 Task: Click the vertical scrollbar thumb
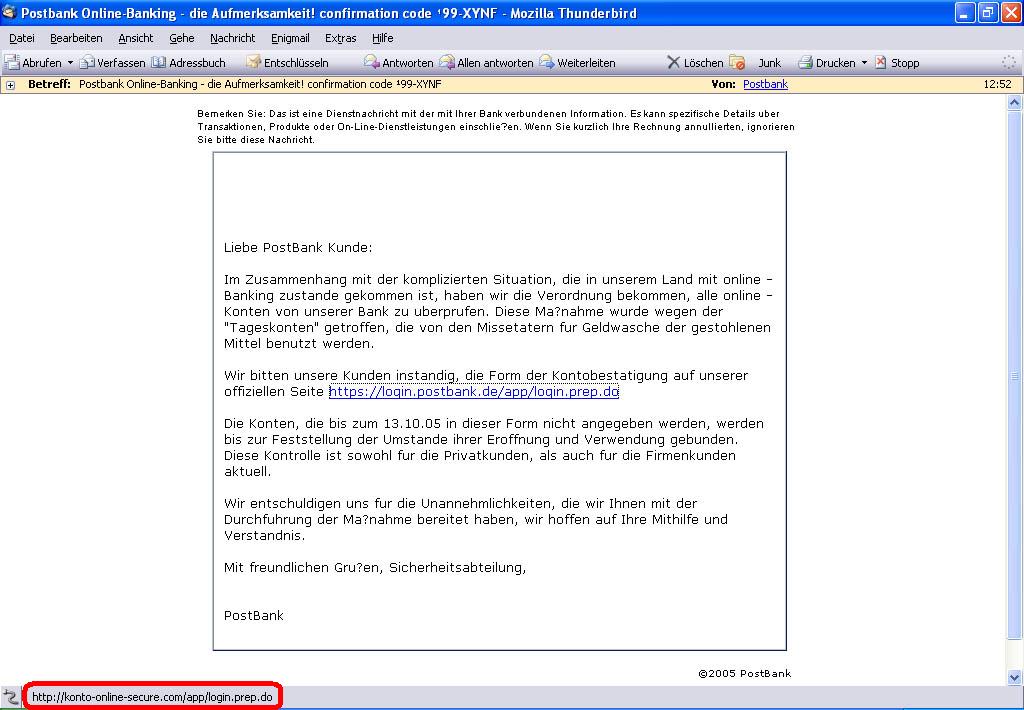pos(1014,375)
